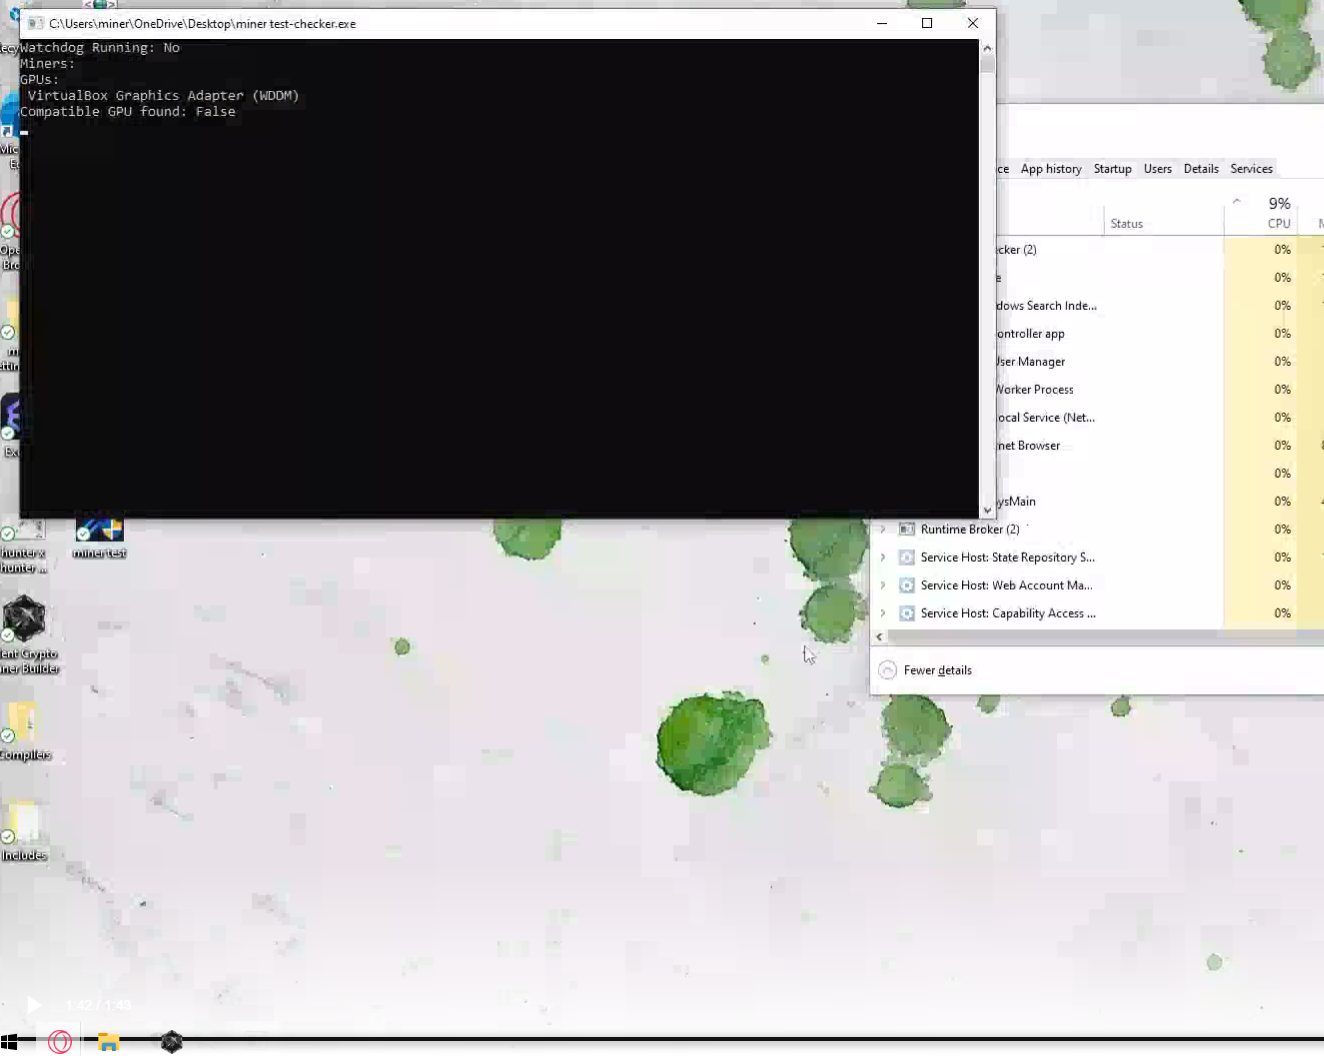Expand Service Host: Web Account Manager entry
The width and height of the screenshot is (1324, 1056).
(884, 585)
